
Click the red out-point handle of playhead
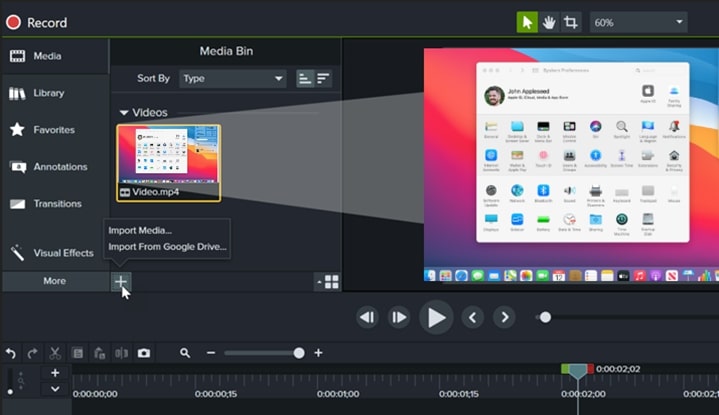tap(590, 369)
